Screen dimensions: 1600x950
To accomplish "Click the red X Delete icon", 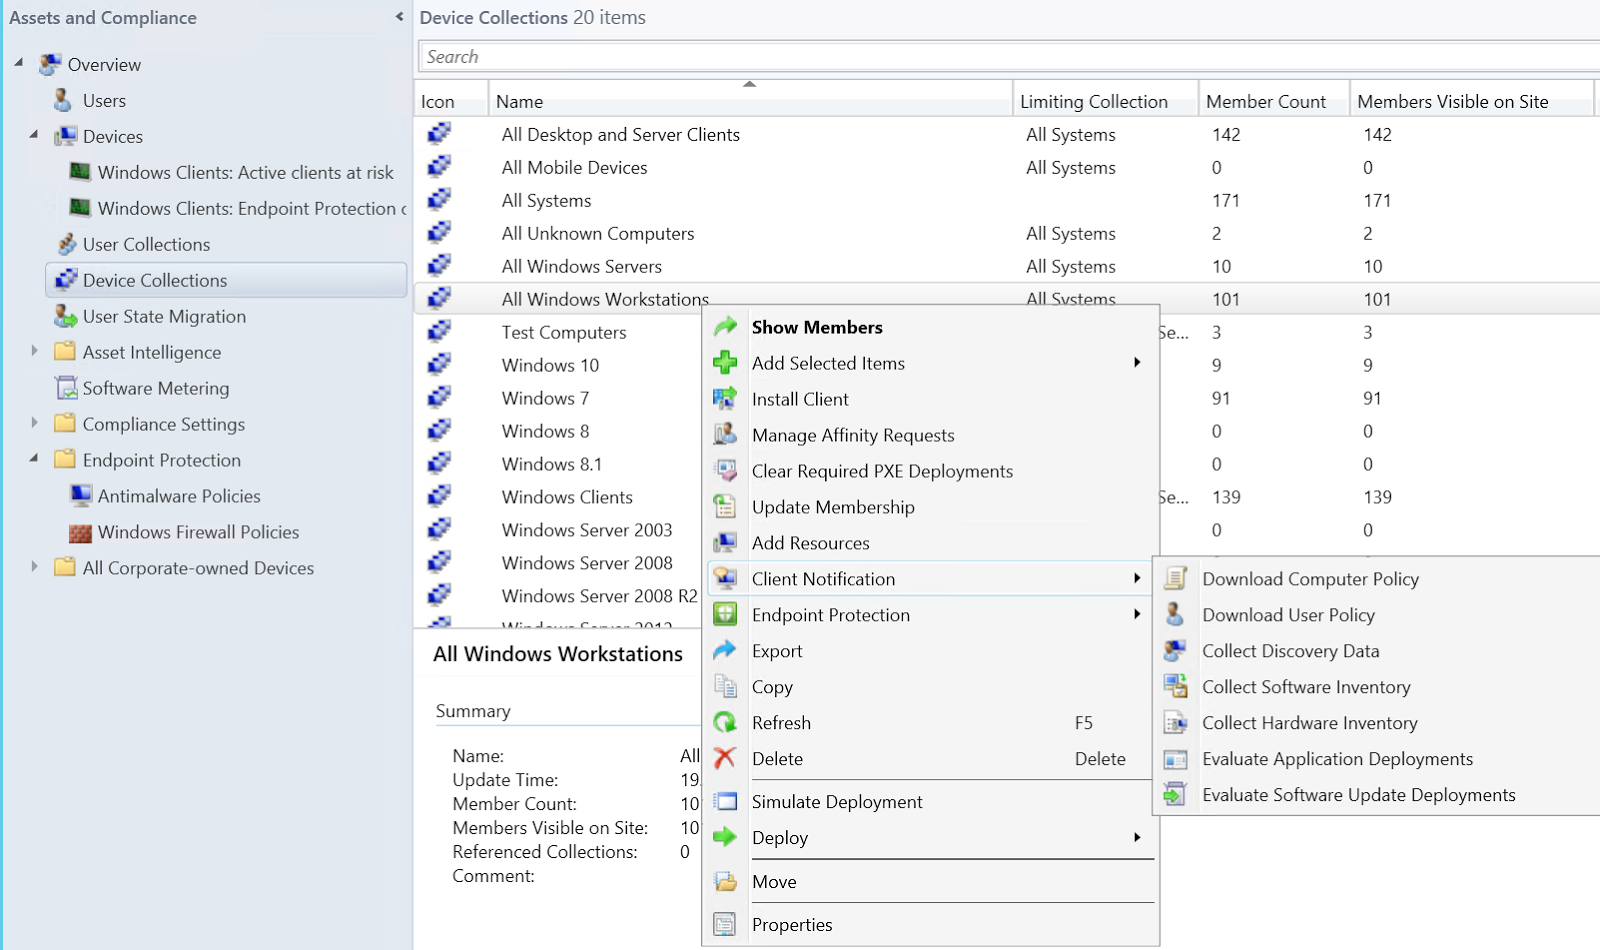I will 725,759.
